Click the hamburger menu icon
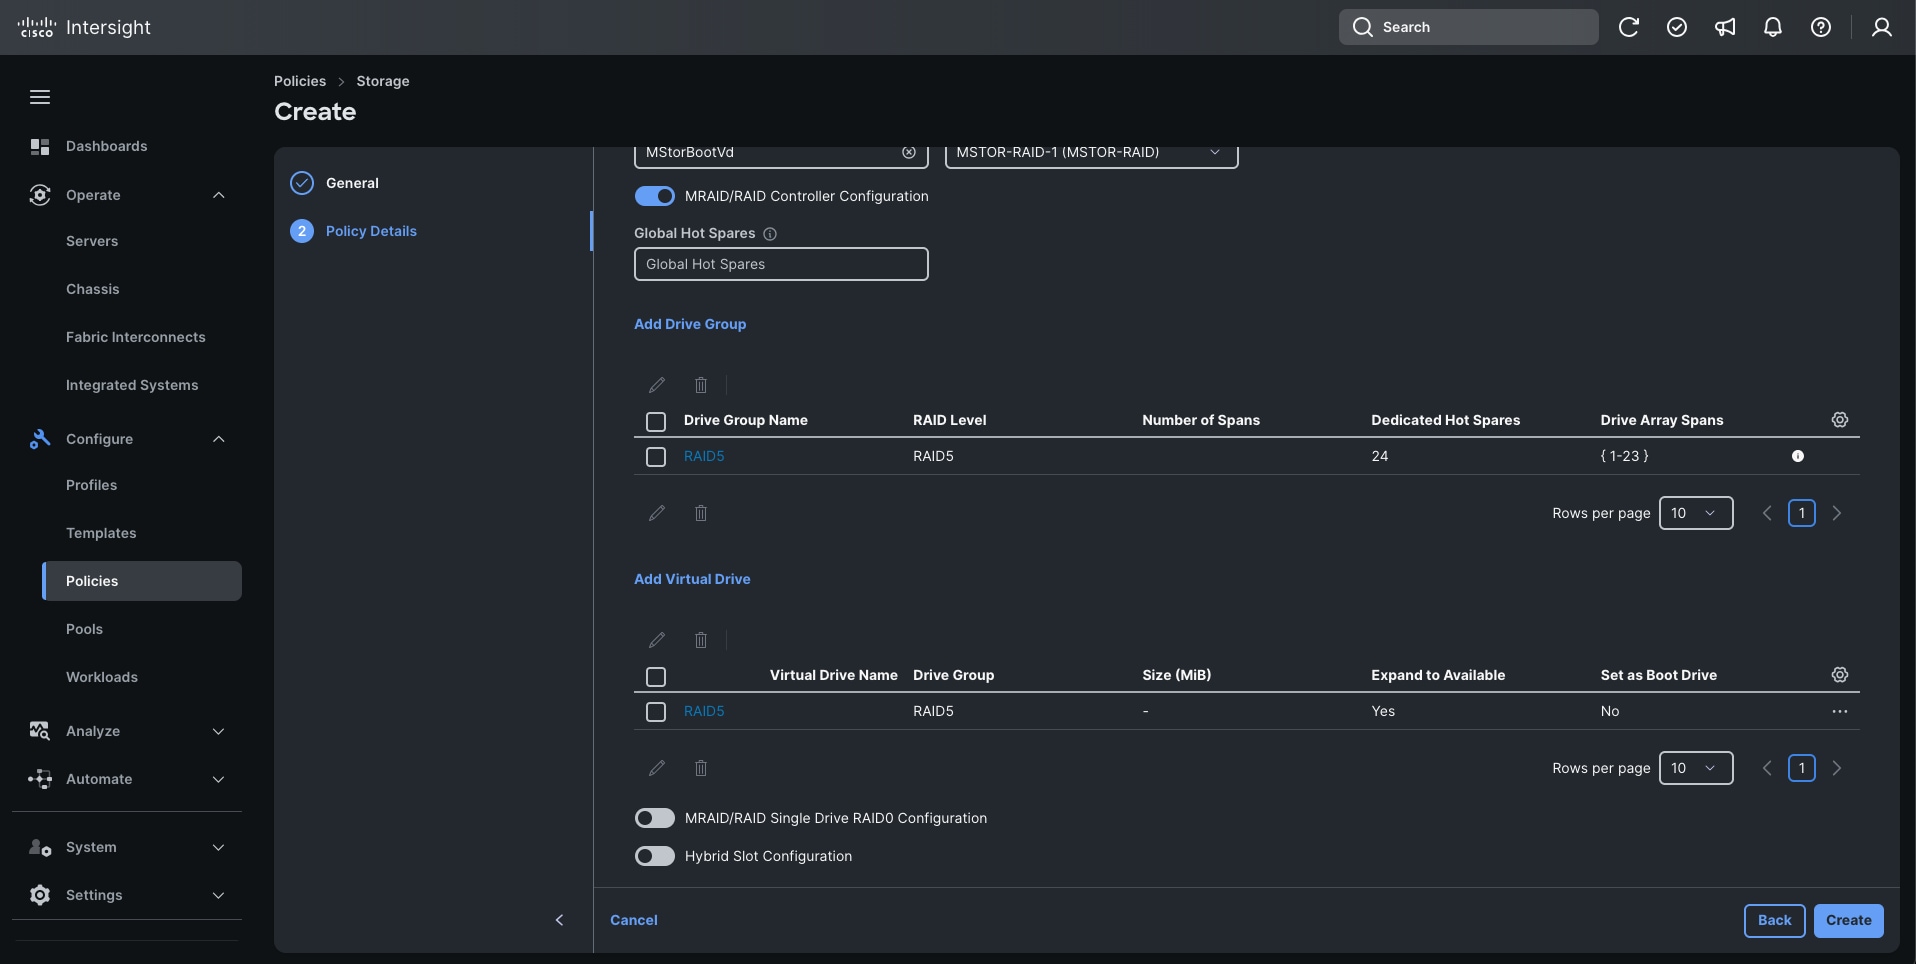1916x964 pixels. [40, 97]
